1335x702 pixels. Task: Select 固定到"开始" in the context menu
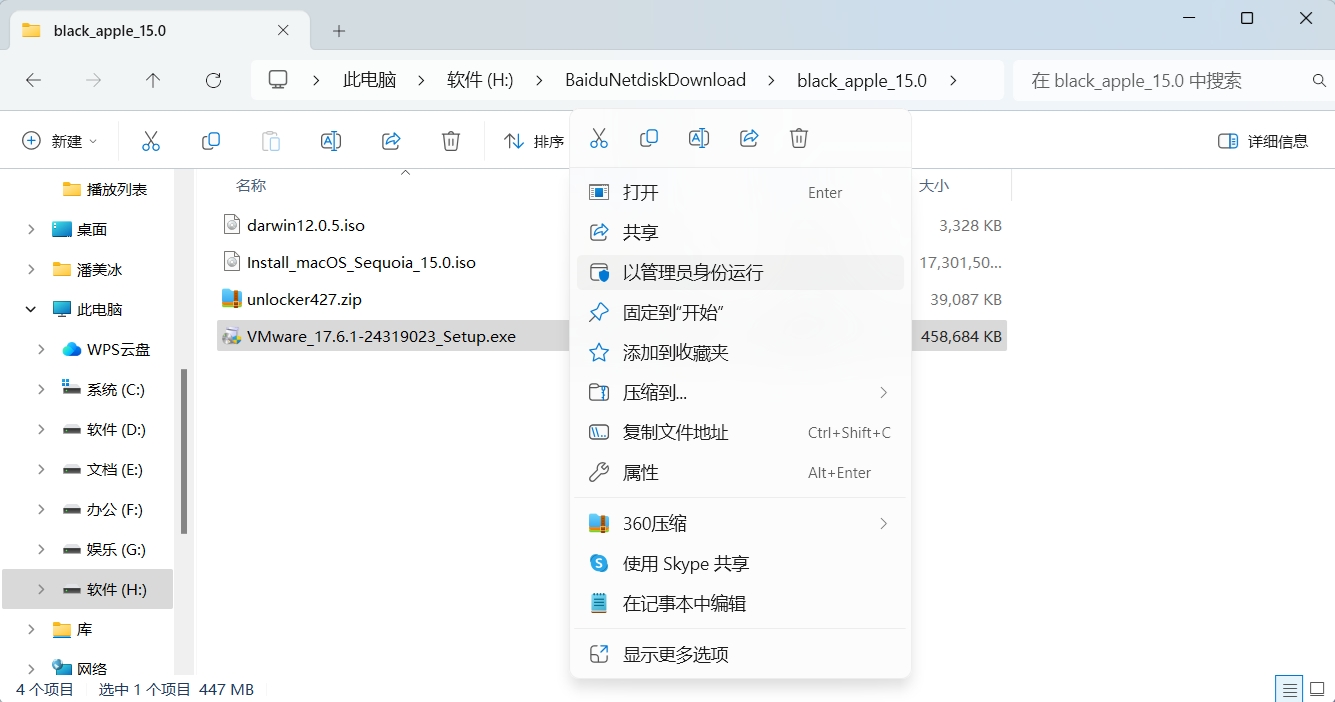[x=740, y=312]
